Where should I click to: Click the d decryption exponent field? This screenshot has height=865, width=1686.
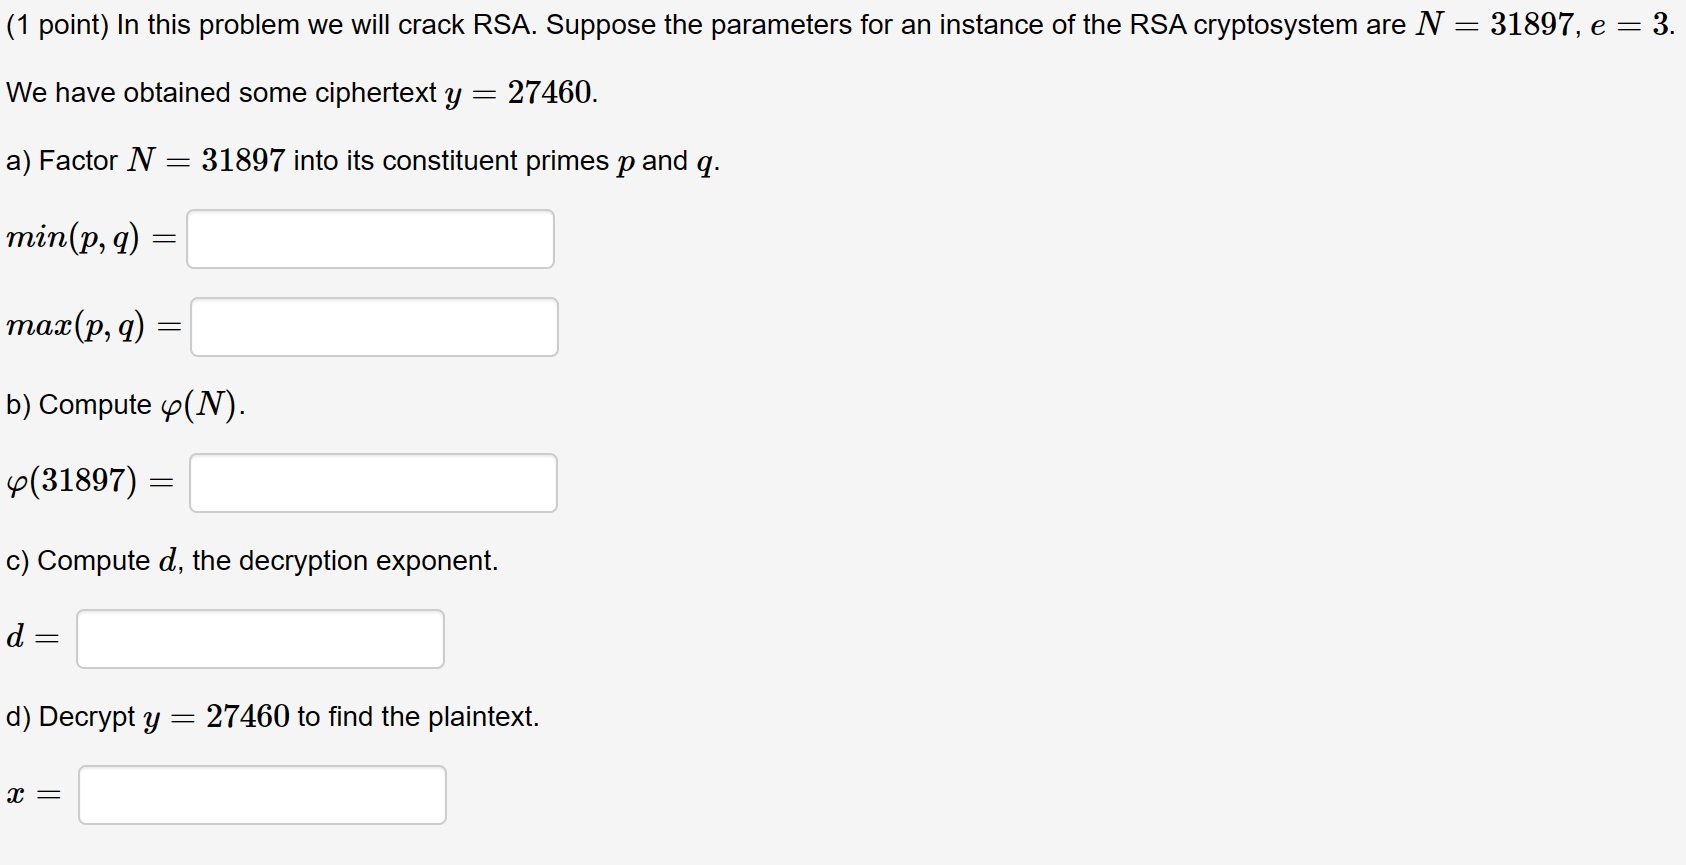[x=260, y=638]
